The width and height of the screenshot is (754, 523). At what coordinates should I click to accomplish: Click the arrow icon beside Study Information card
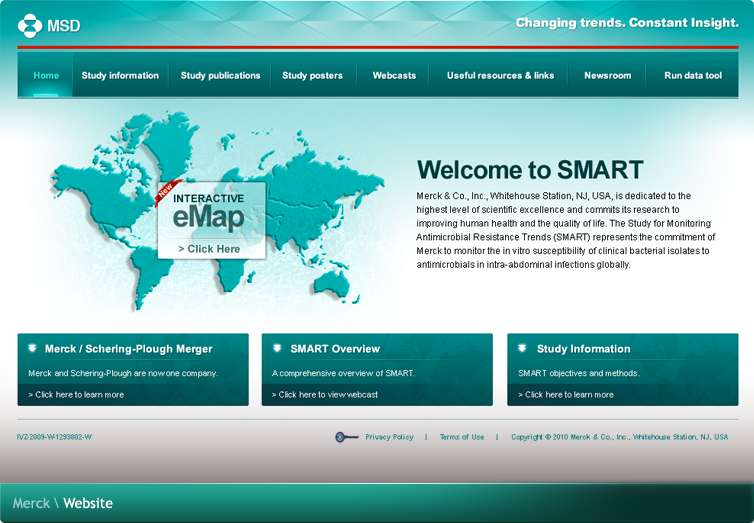[x=522, y=348]
